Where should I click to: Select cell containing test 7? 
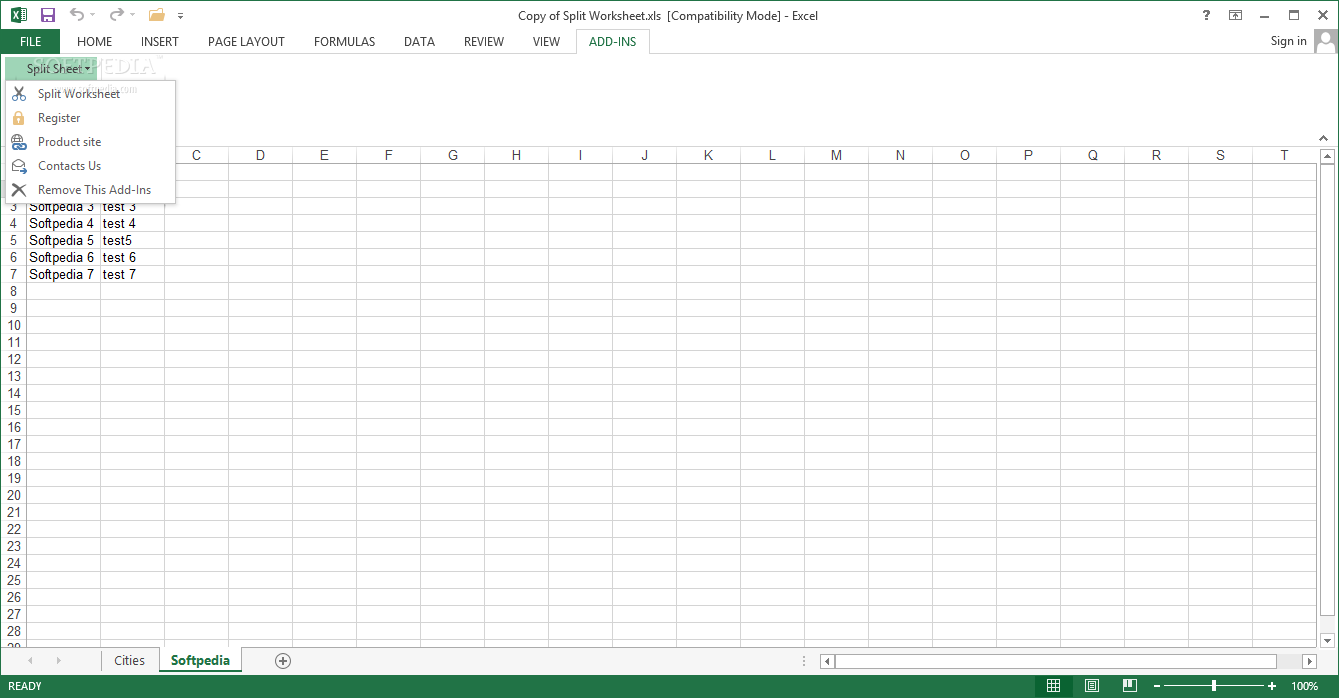(x=132, y=274)
